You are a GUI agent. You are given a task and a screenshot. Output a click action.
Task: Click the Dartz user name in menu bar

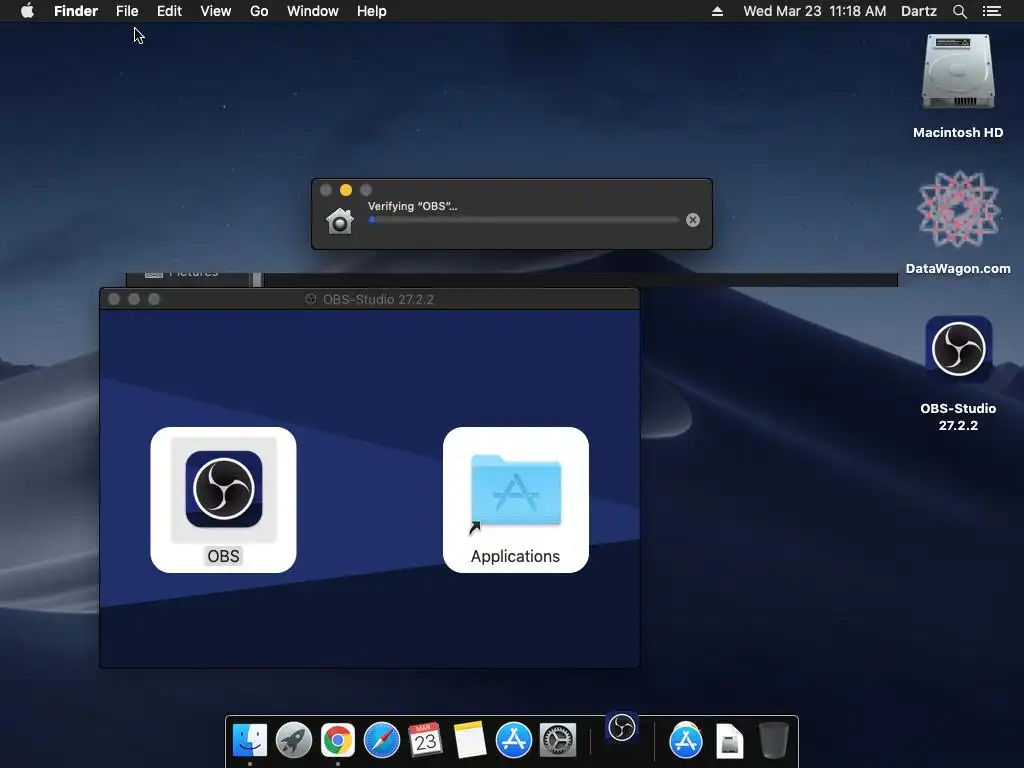[x=919, y=11]
